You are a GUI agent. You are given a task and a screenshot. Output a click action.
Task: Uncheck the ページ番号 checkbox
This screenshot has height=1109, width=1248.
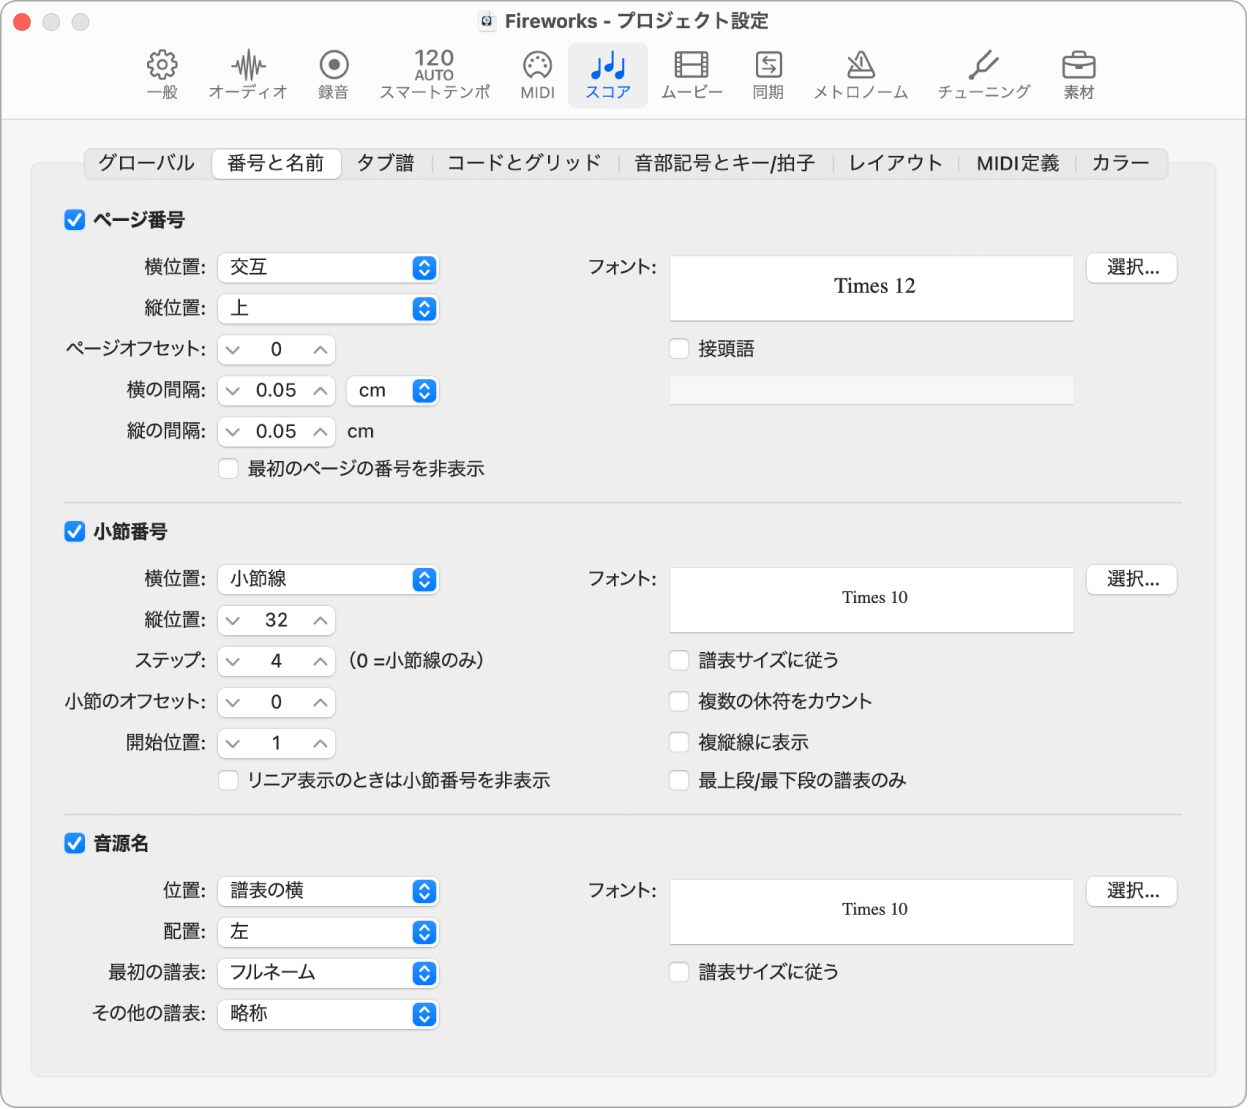(x=74, y=220)
